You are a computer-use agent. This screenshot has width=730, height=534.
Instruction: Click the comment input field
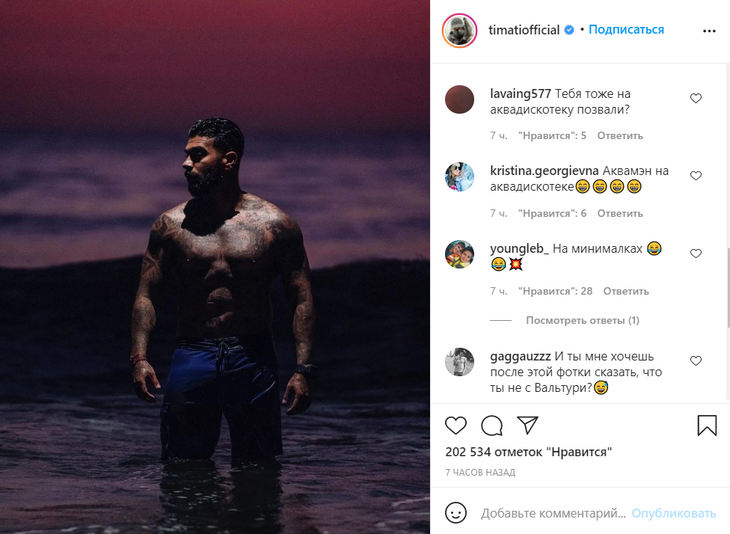pos(553,513)
